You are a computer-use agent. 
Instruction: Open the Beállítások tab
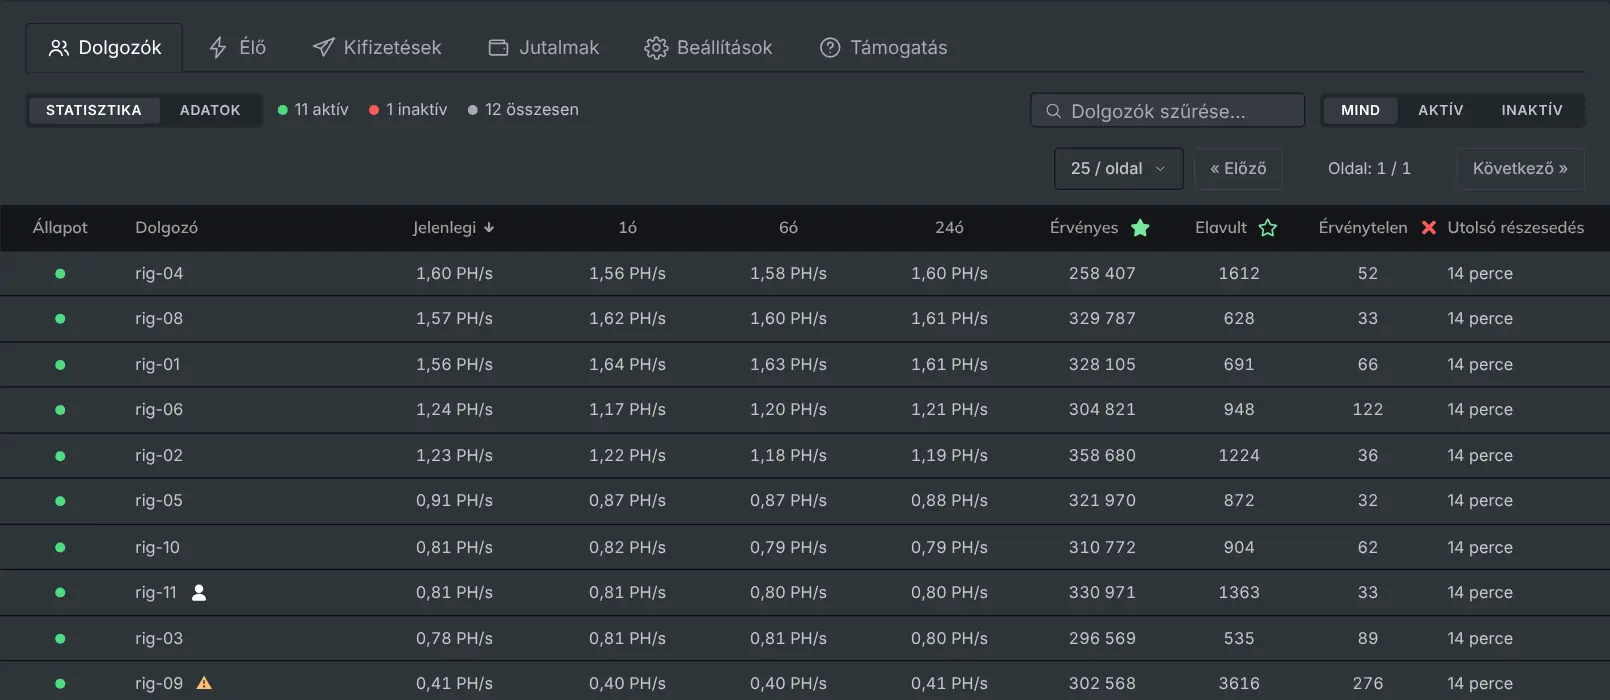[x=708, y=48]
